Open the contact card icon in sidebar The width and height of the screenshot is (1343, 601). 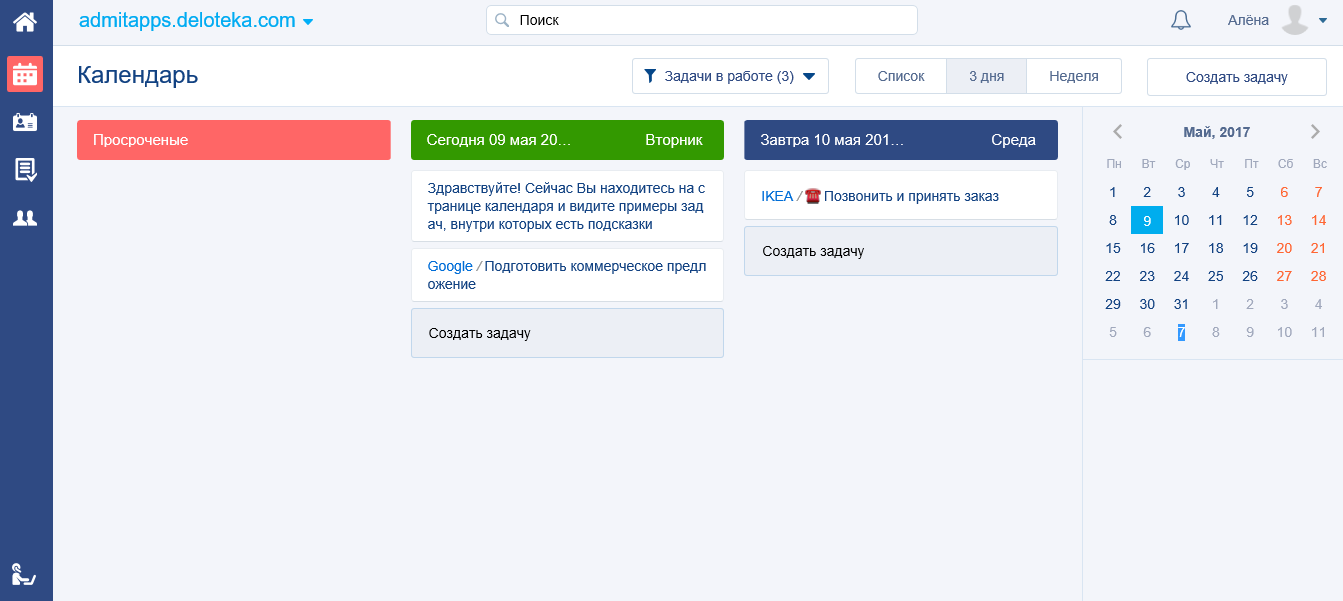pos(25,122)
